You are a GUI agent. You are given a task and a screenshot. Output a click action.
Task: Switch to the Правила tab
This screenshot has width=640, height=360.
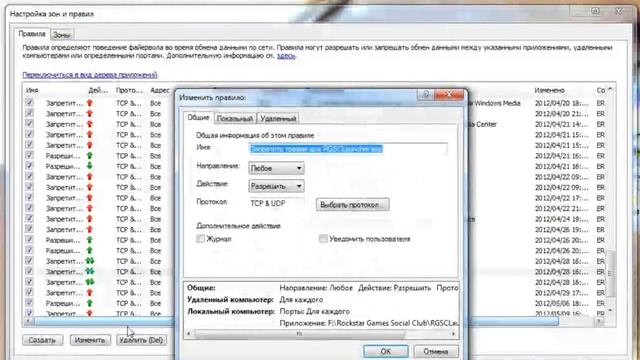32,34
